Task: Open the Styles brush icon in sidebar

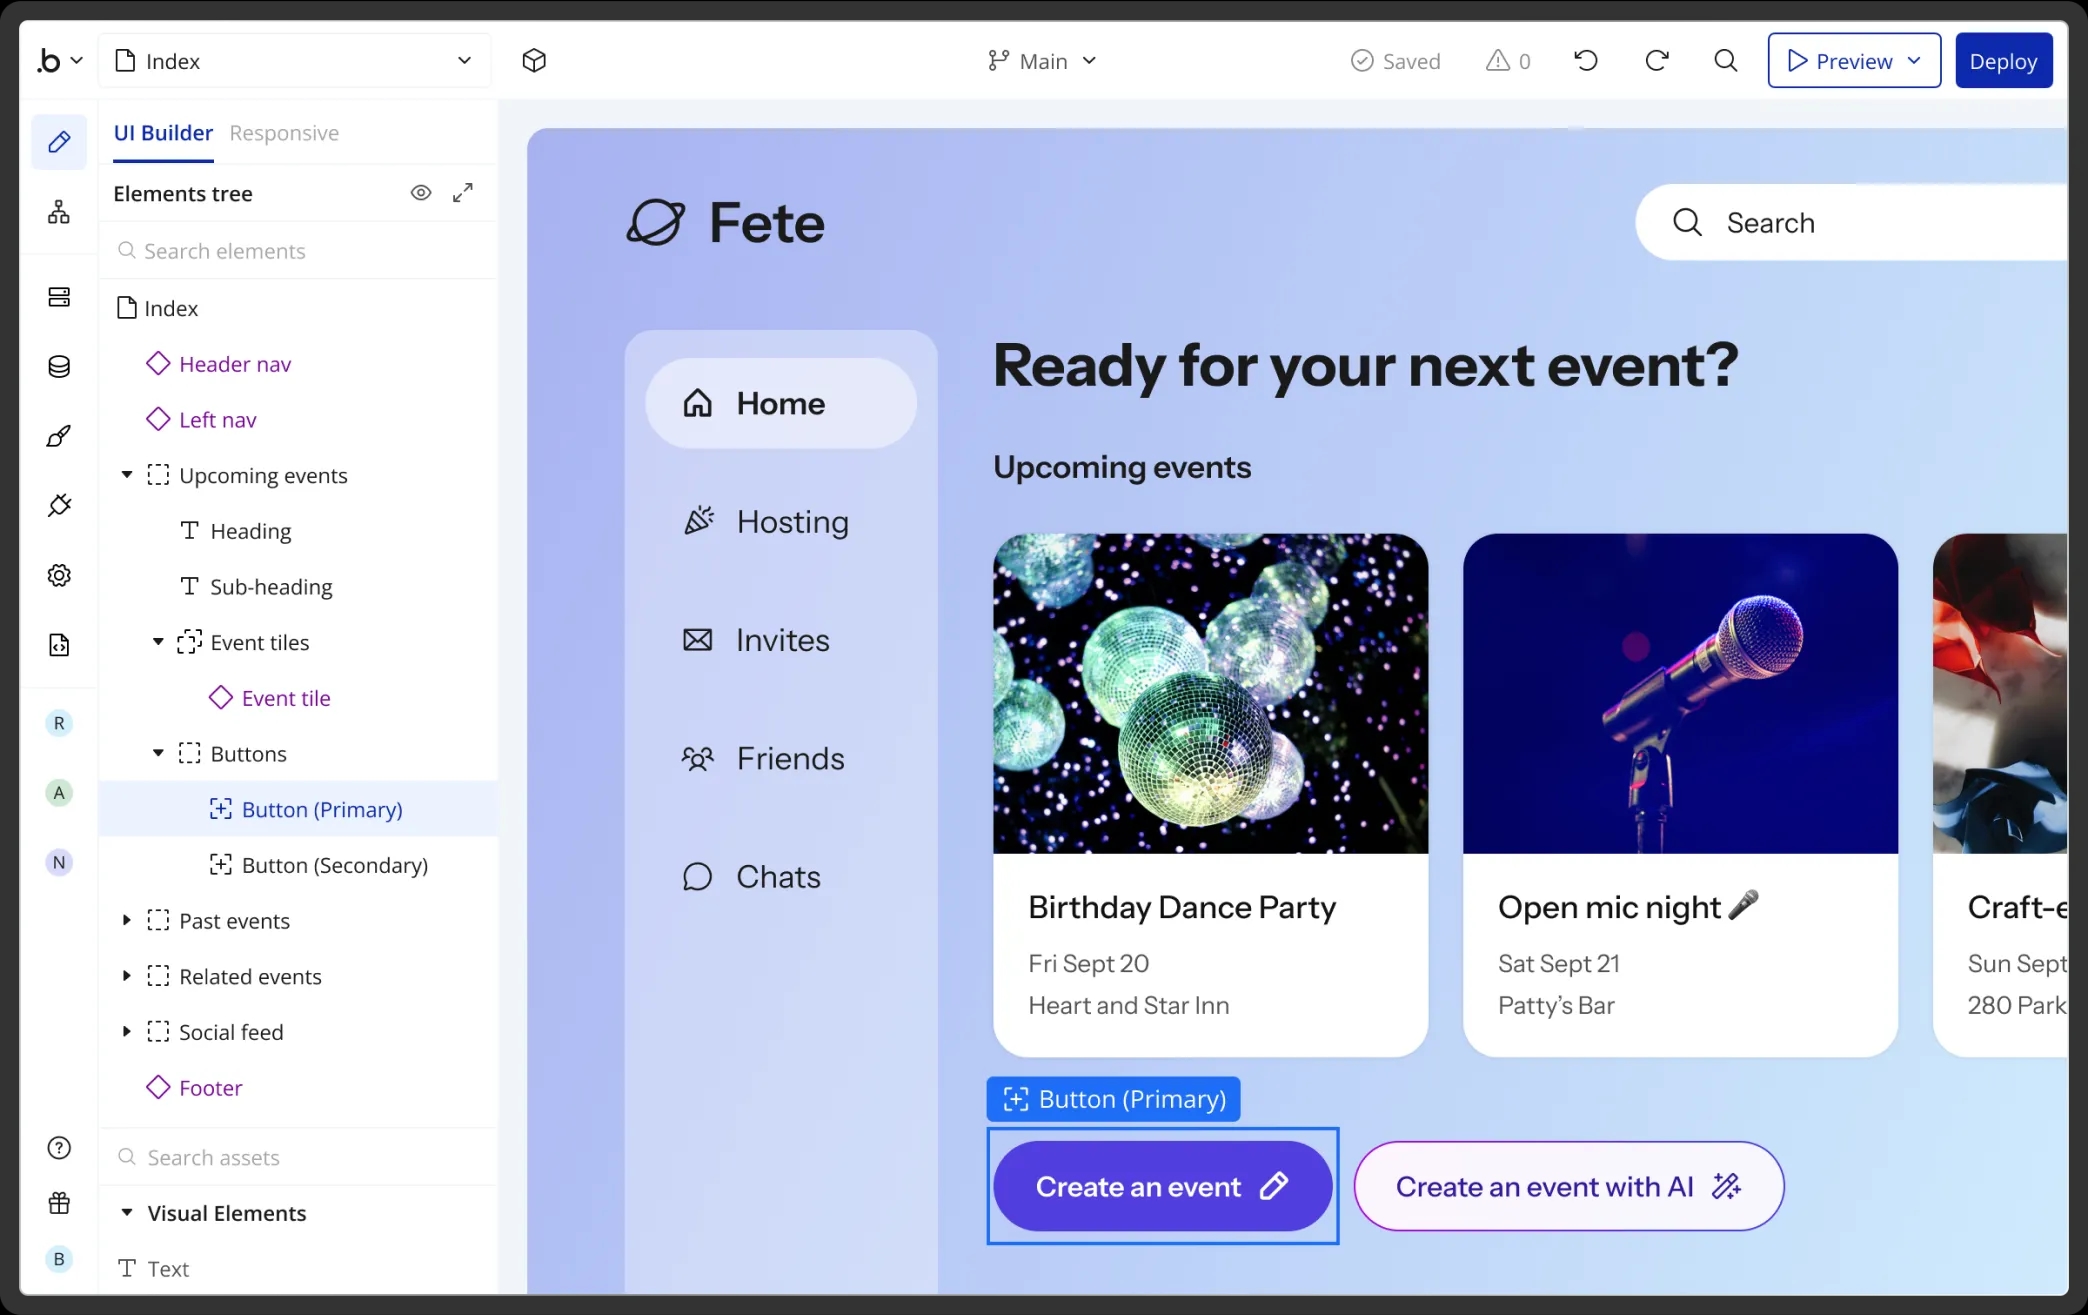Action: [59, 436]
